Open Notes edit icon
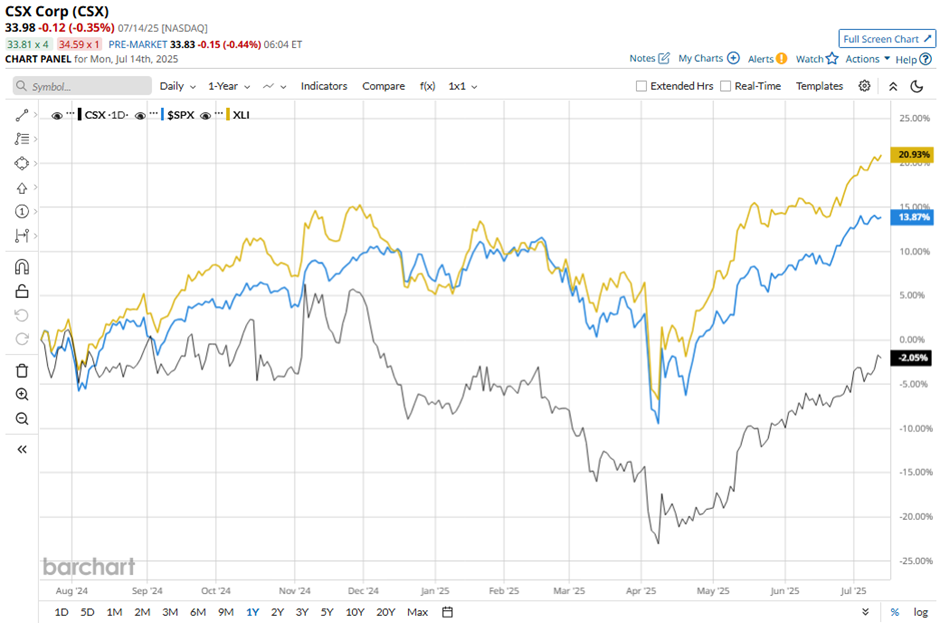 [664, 58]
